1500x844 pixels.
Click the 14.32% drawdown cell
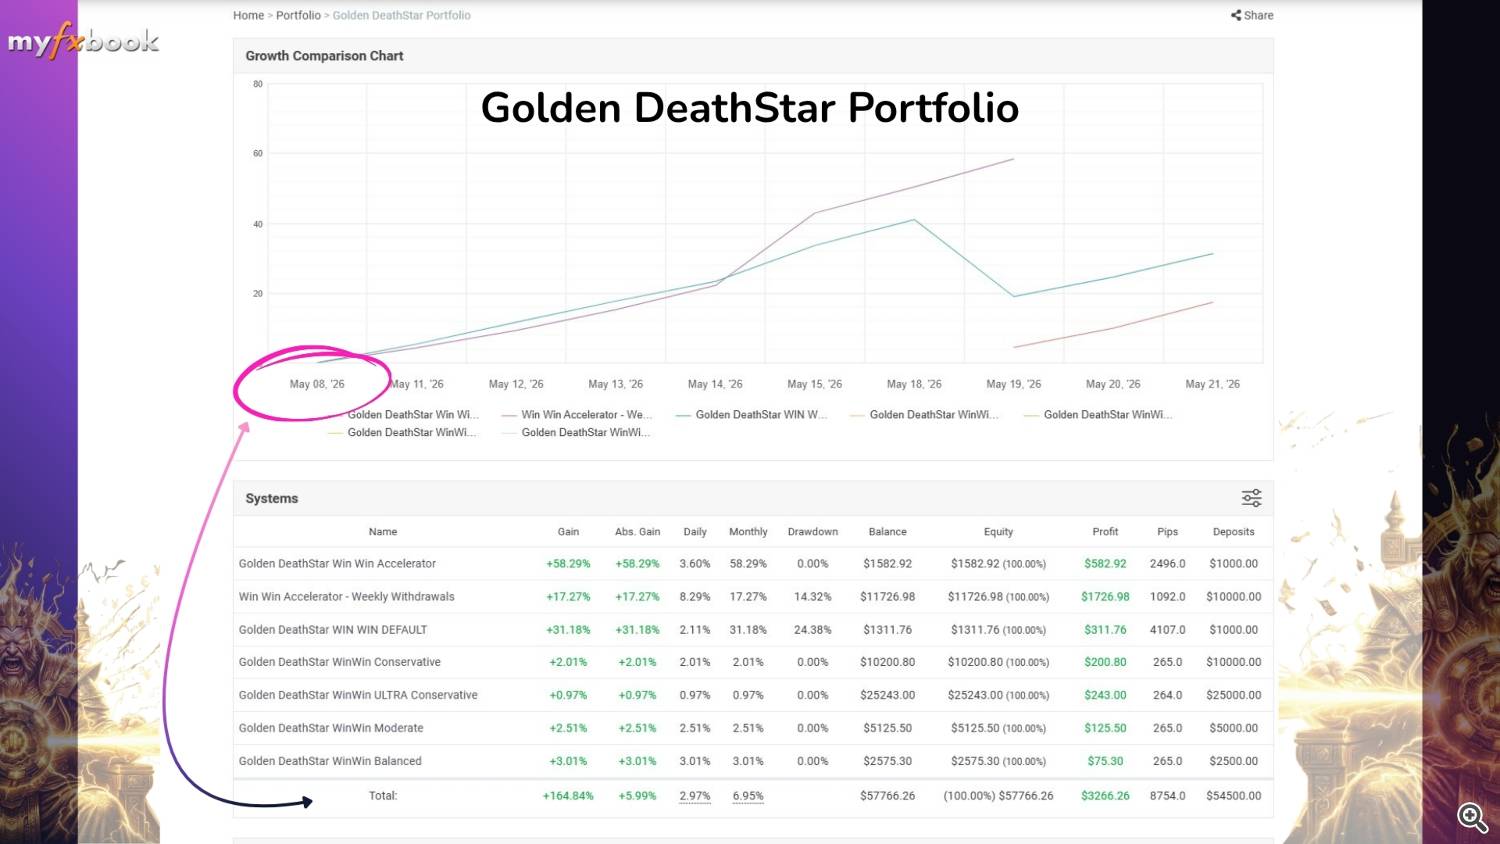813,597
